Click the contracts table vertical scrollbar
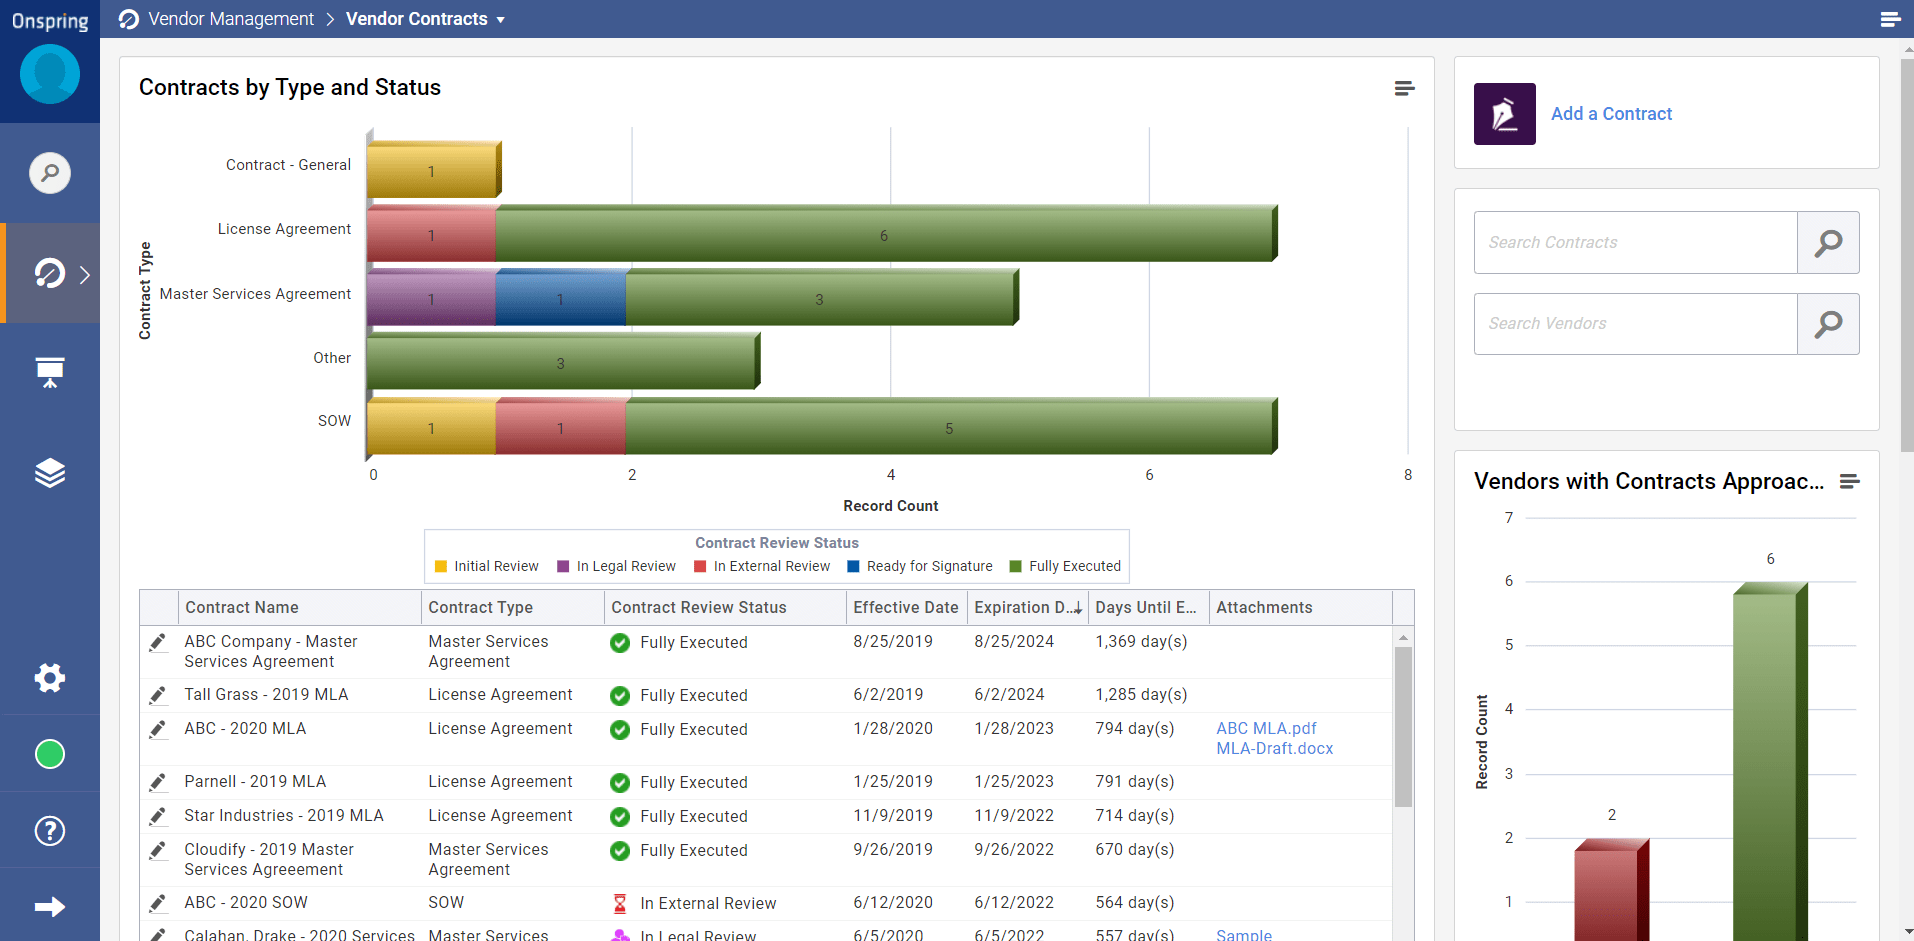Screen dimensions: 1914x941 (x=1403, y=727)
